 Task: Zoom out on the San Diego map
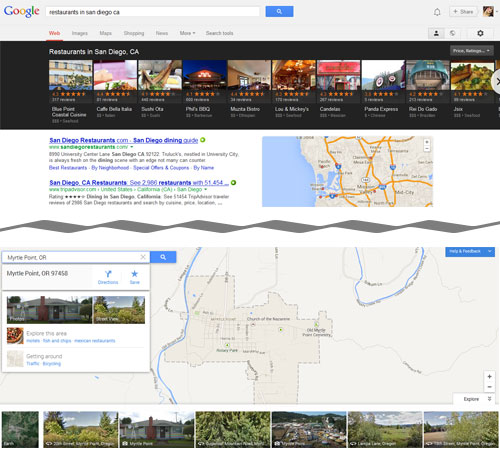click(427, 148)
